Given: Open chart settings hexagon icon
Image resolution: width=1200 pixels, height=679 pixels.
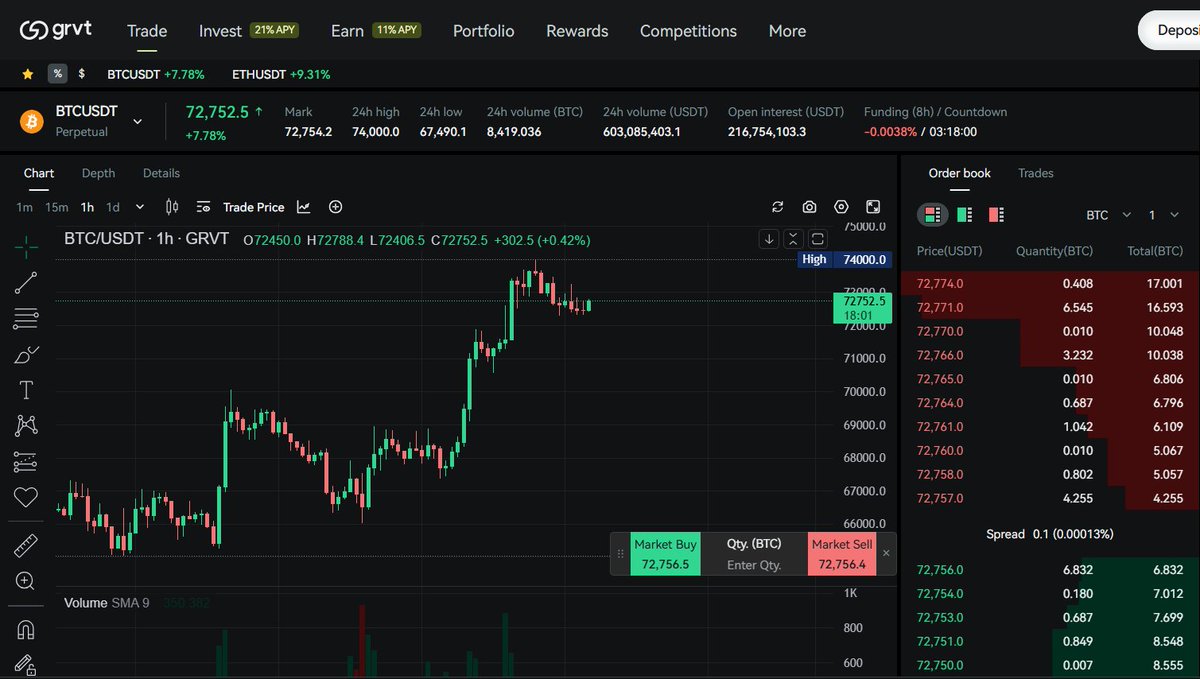Looking at the screenshot, I should 841,207.
